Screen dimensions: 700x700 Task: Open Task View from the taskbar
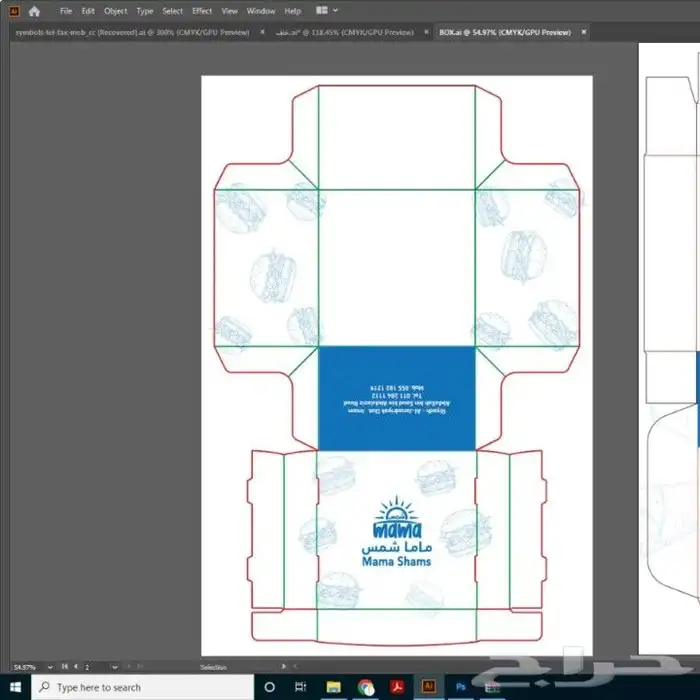tap(301, 688)
